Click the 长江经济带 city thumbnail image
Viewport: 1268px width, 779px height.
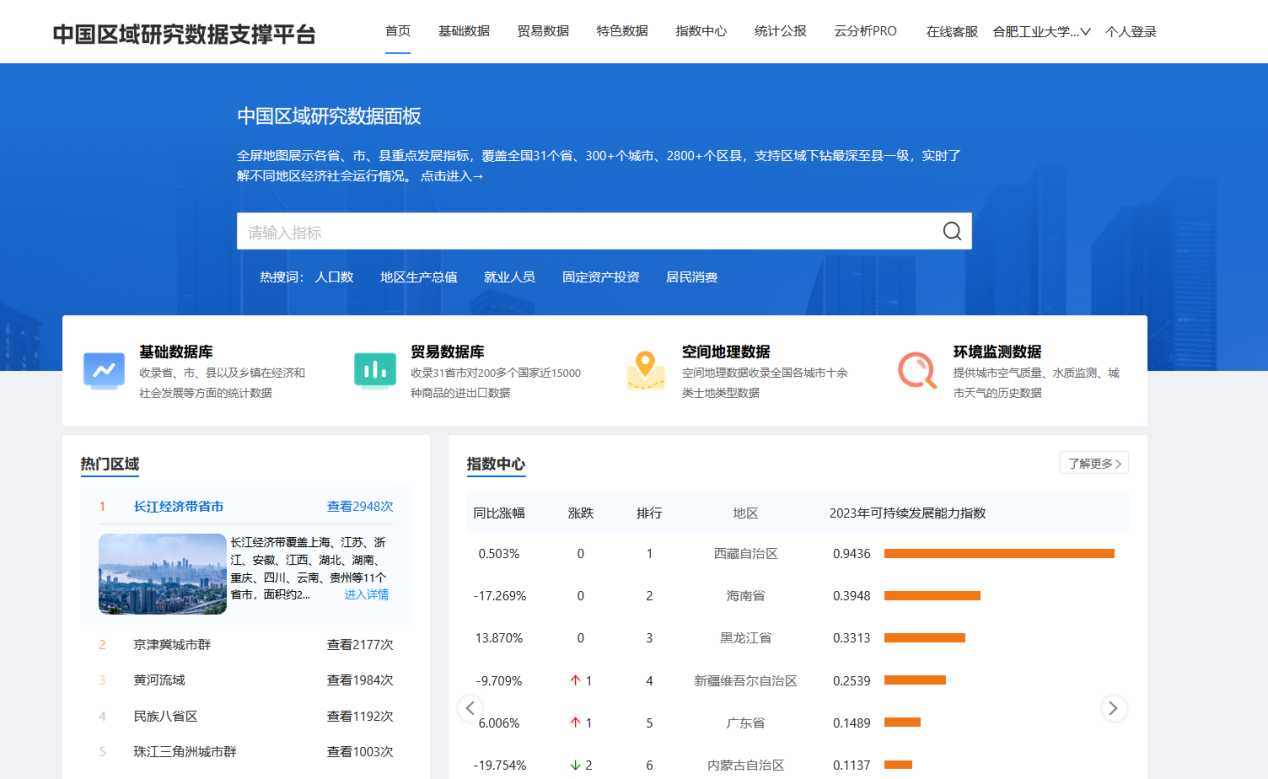click(x=162, y=574)
